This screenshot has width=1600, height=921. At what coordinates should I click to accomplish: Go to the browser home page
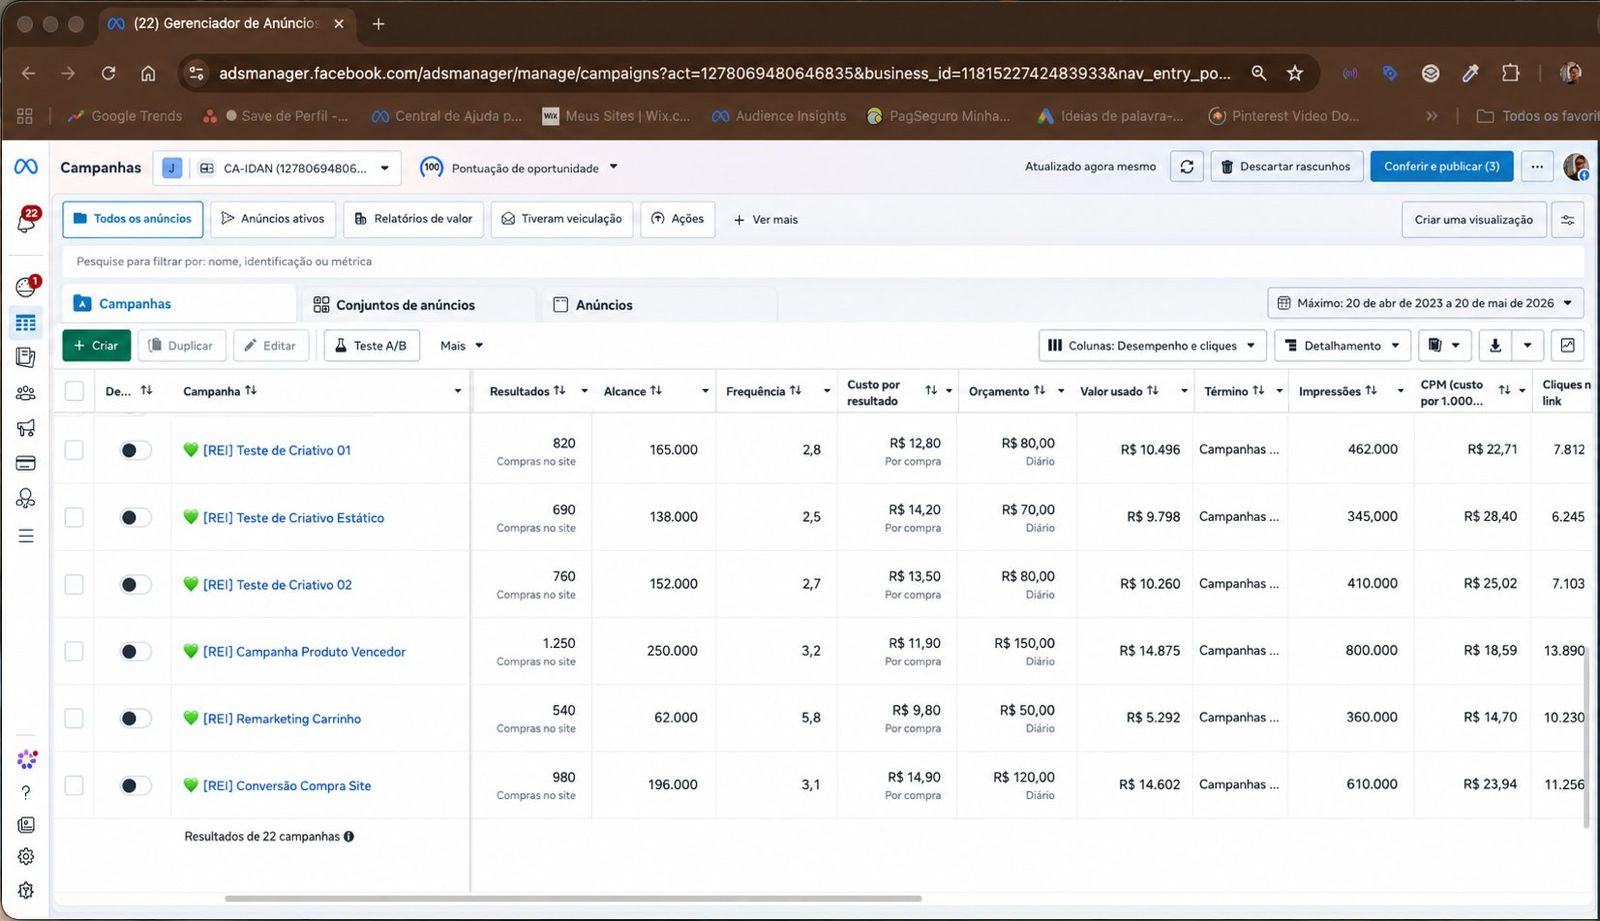click(x=148, y=73)
